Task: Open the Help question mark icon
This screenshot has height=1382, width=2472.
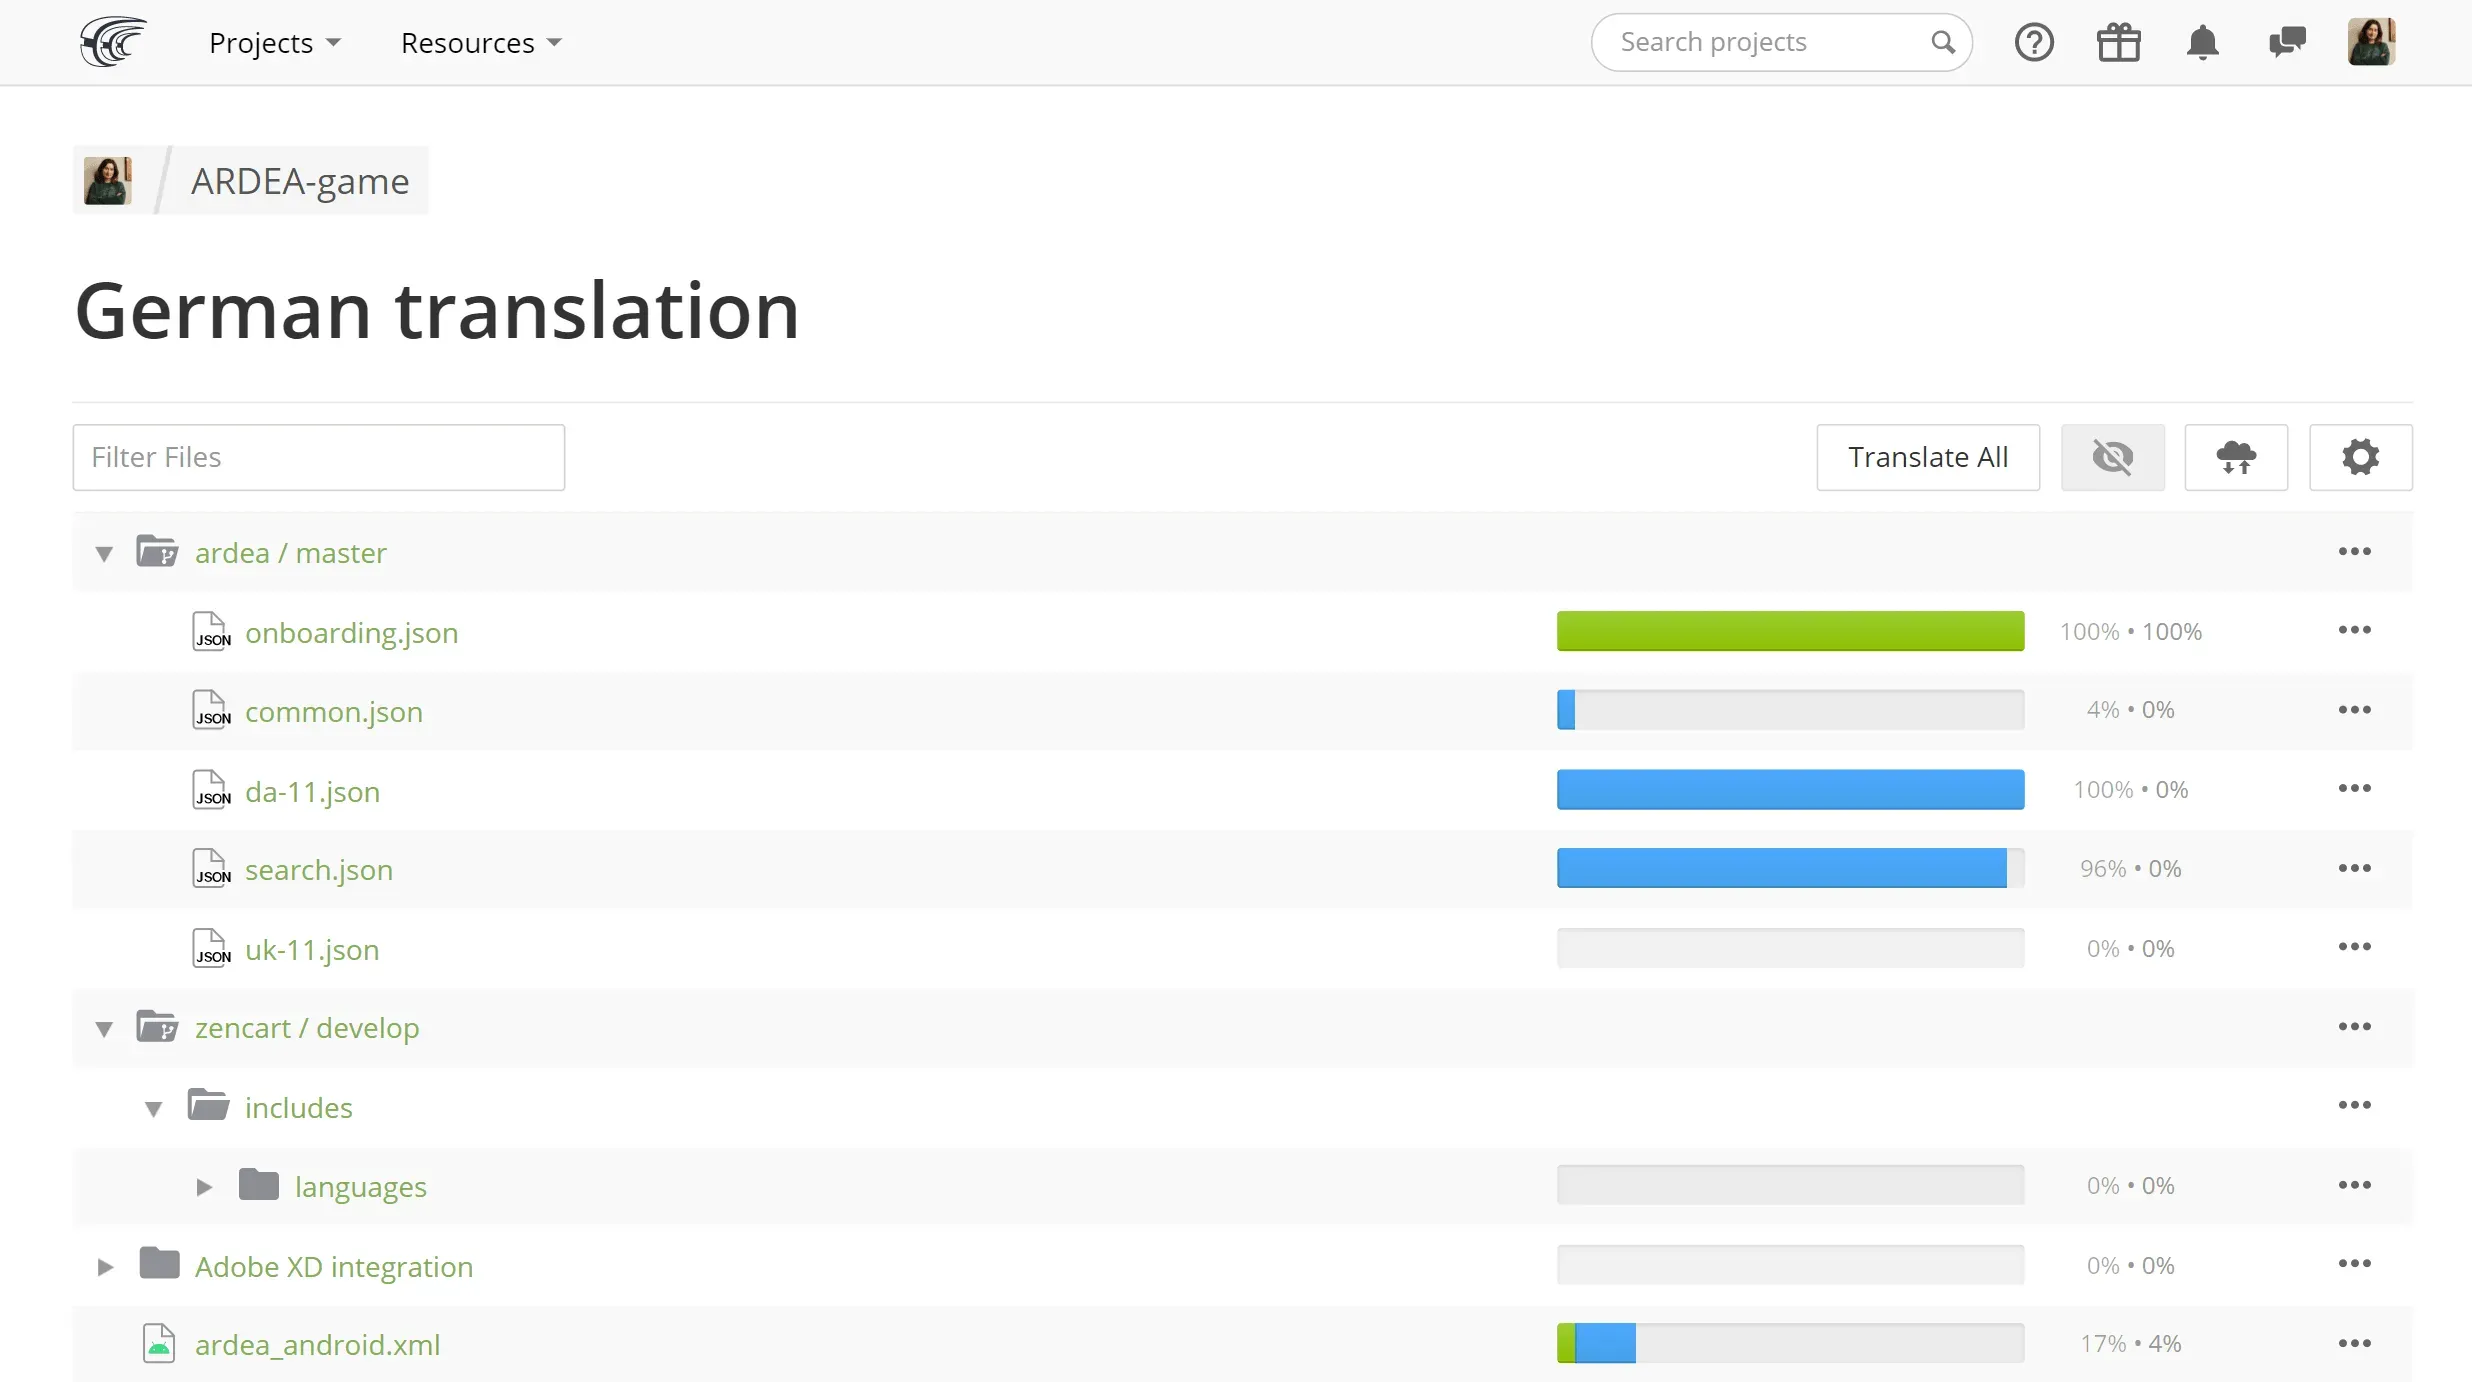Action: [x=2034, y=42]
